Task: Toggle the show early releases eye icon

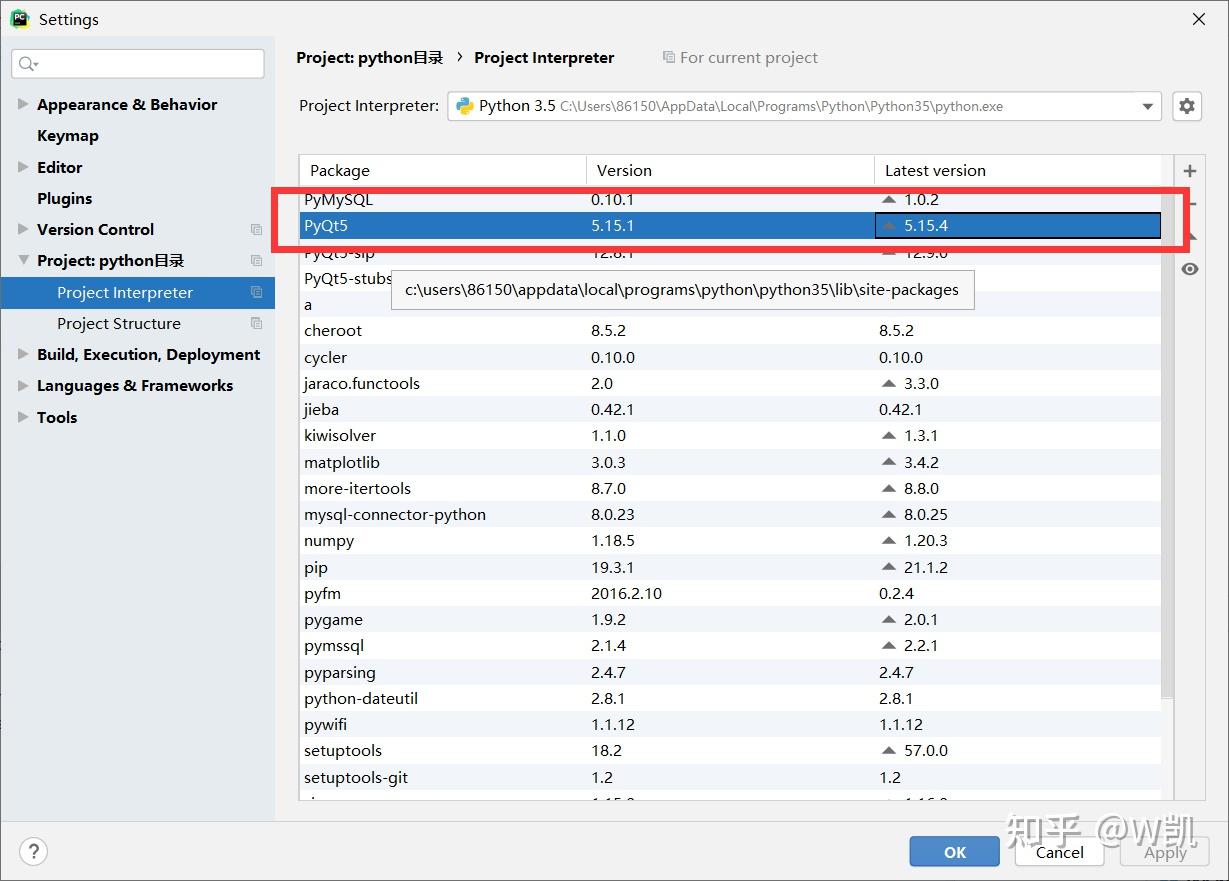Action: tap(1189, 268)
